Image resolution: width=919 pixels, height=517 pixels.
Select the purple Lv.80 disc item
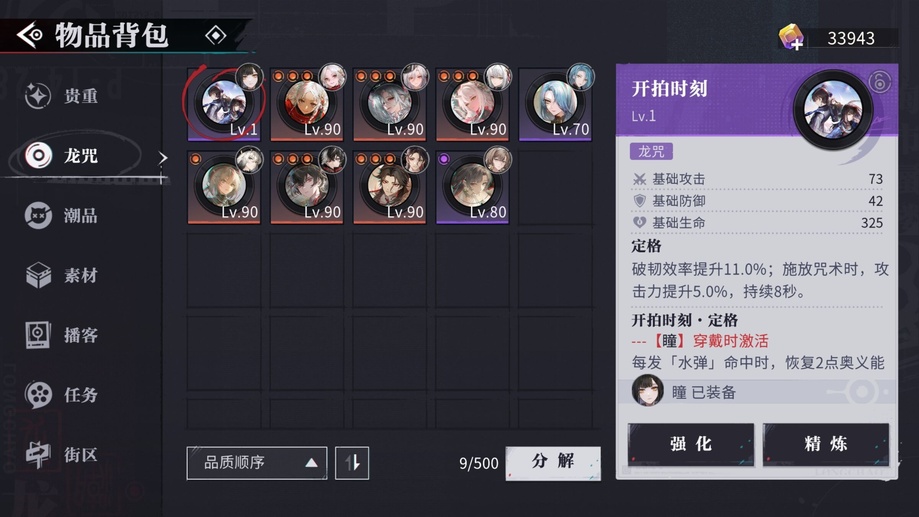click(472, 187)
